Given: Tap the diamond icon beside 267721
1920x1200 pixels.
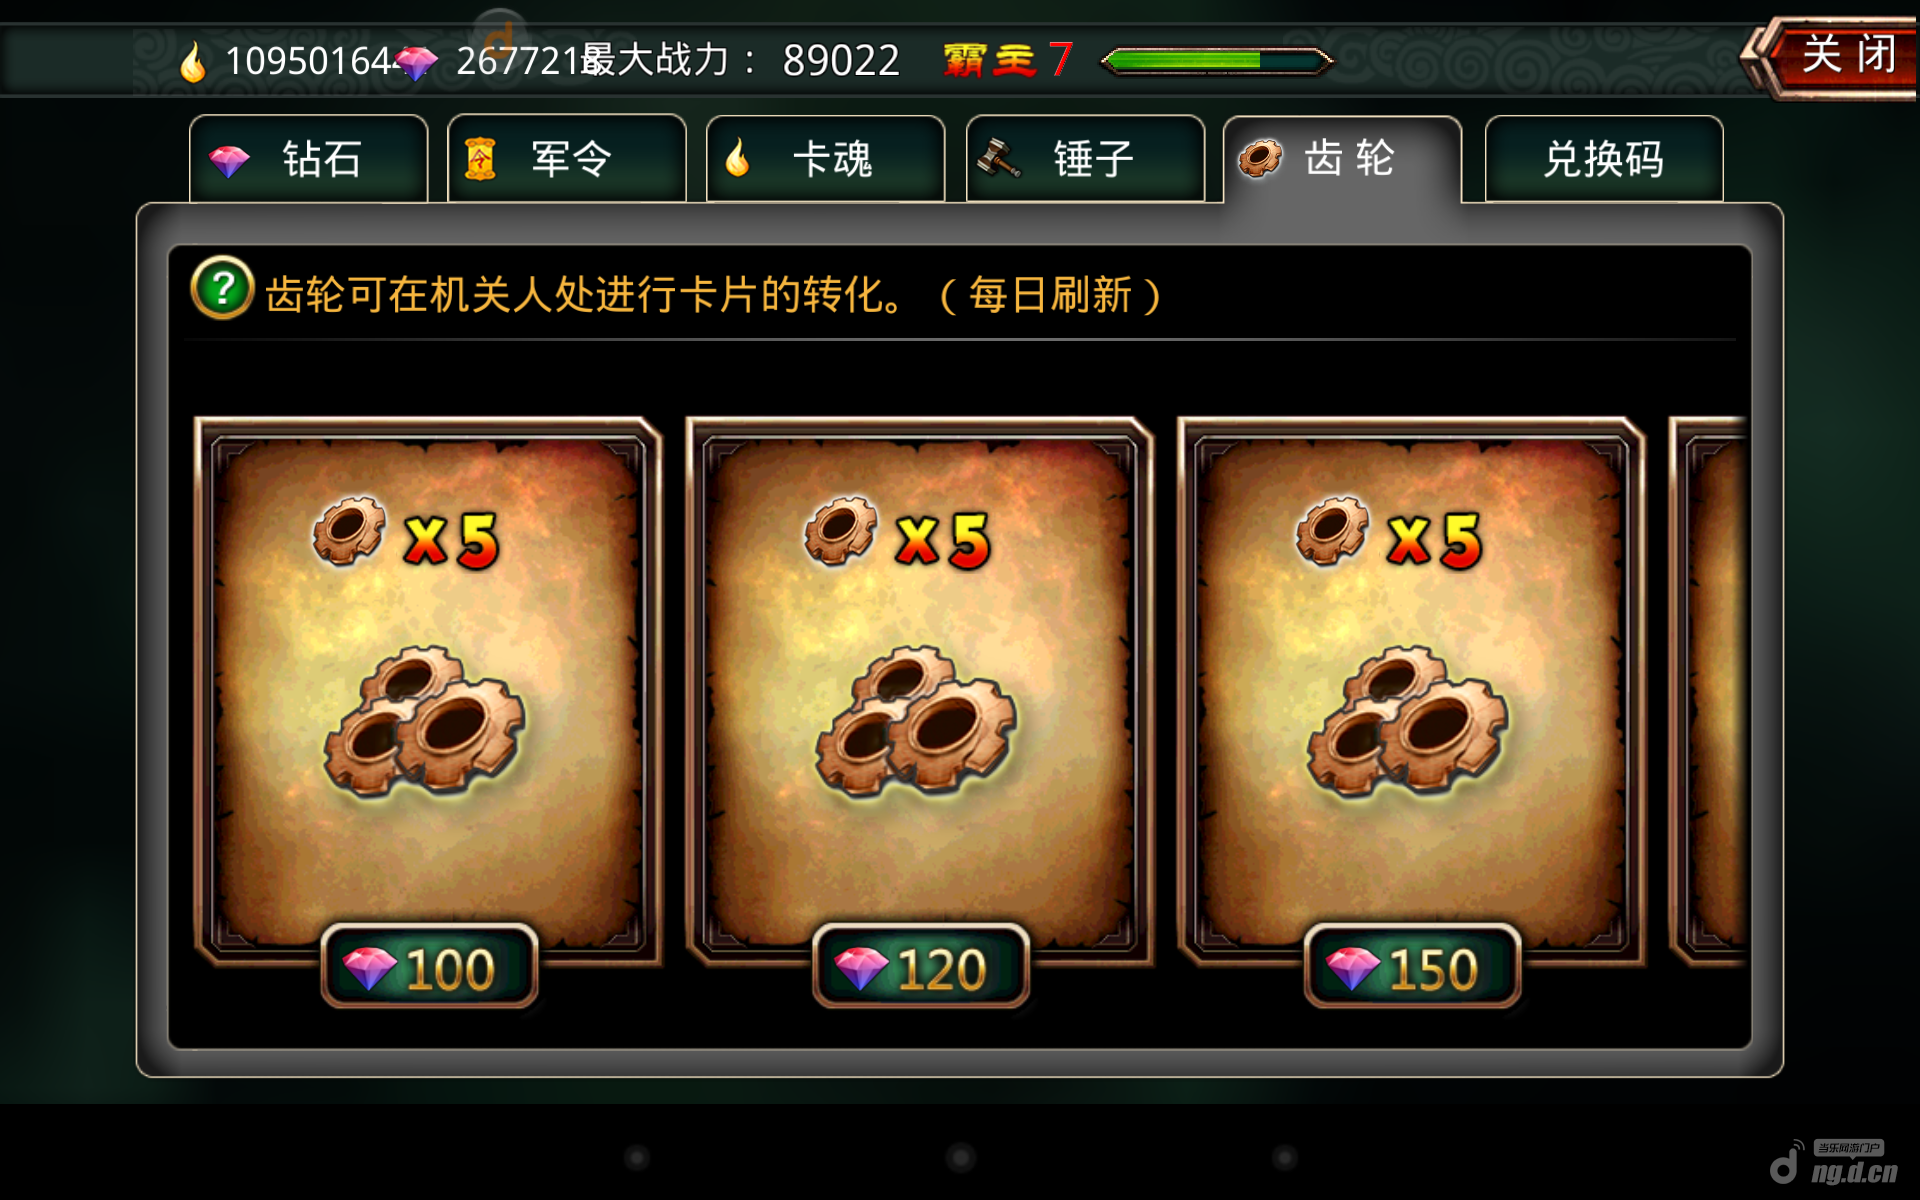Looking at the screenshot, I should point(416,62).
